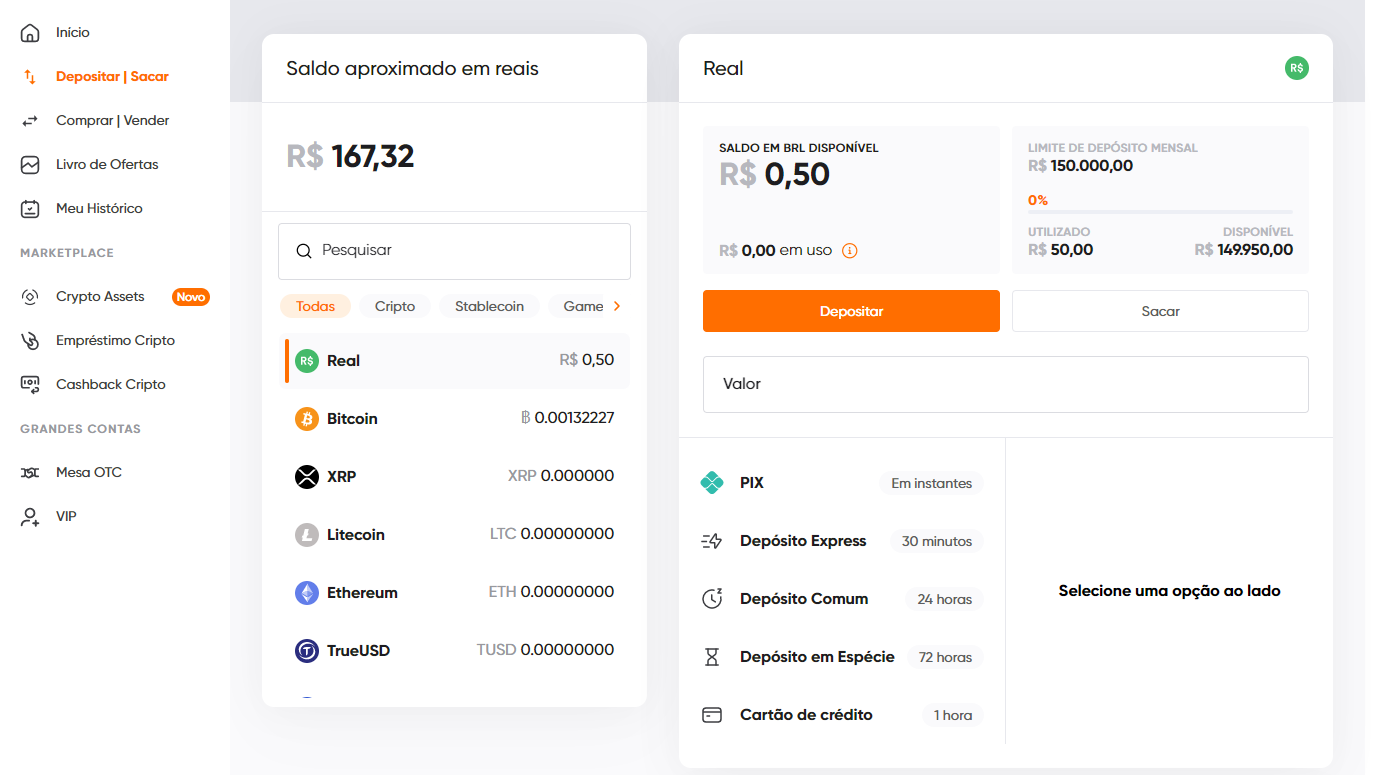Screen dimensions: 1381x775
Task: Click the R$ 149.950,00 disponível value
Action: [x=1244, y=250]
